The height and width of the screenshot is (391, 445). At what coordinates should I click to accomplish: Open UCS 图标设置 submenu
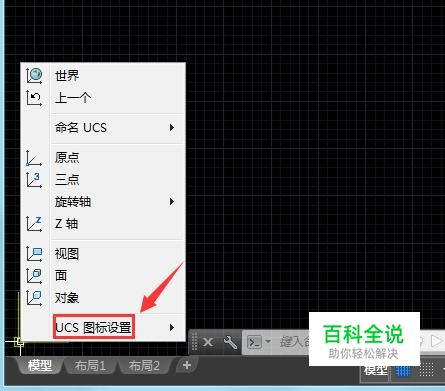(103, 328)
